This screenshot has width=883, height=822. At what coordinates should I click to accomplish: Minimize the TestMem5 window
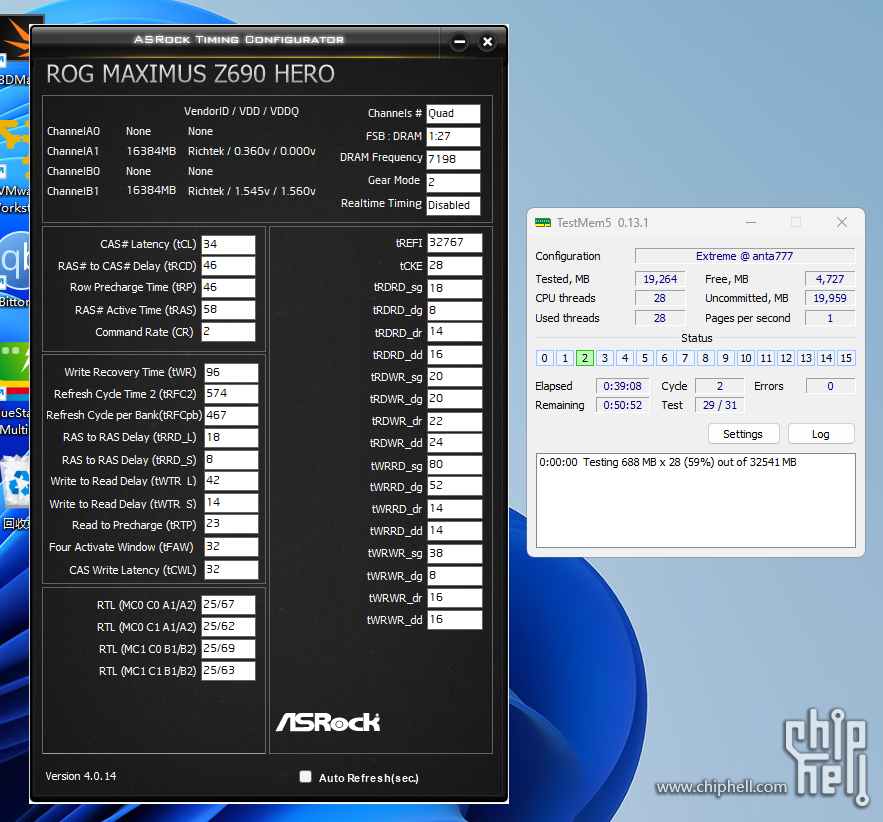751,222
